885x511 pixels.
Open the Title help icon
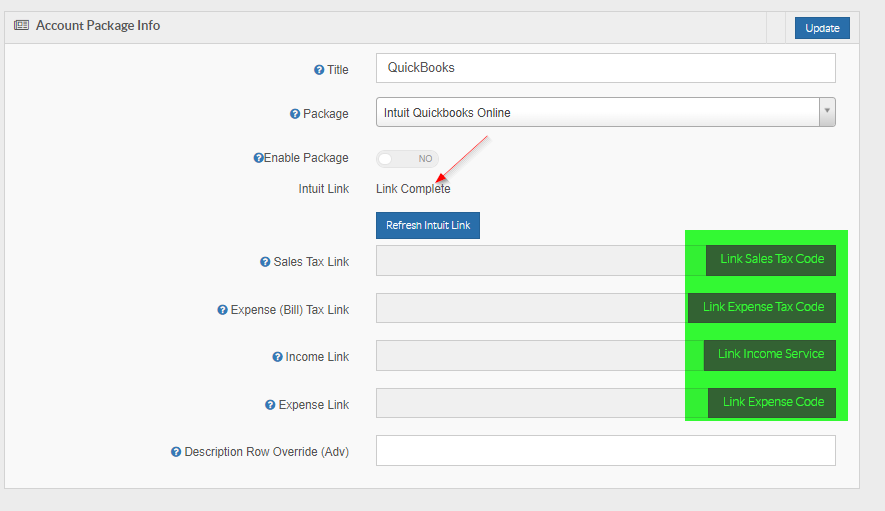319,70
